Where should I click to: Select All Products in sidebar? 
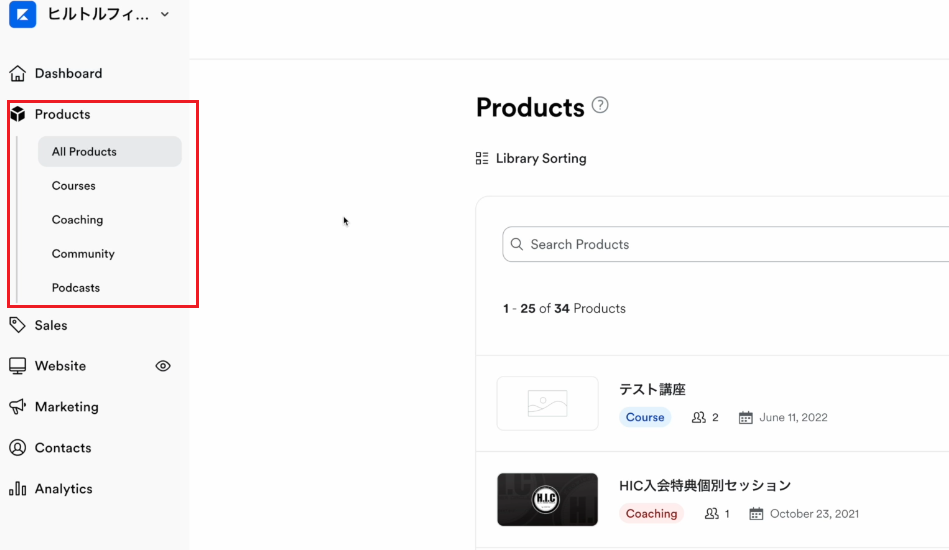(110, 151)
